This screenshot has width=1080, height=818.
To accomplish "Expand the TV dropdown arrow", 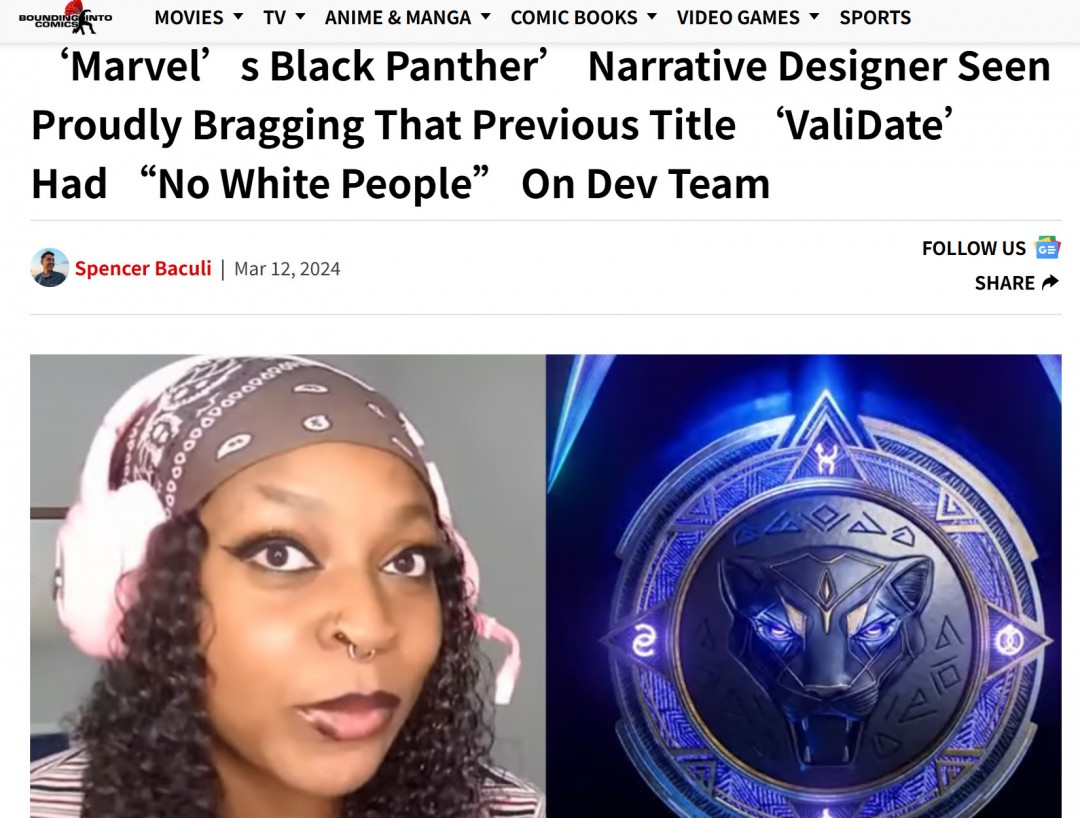I will [300, 16].
